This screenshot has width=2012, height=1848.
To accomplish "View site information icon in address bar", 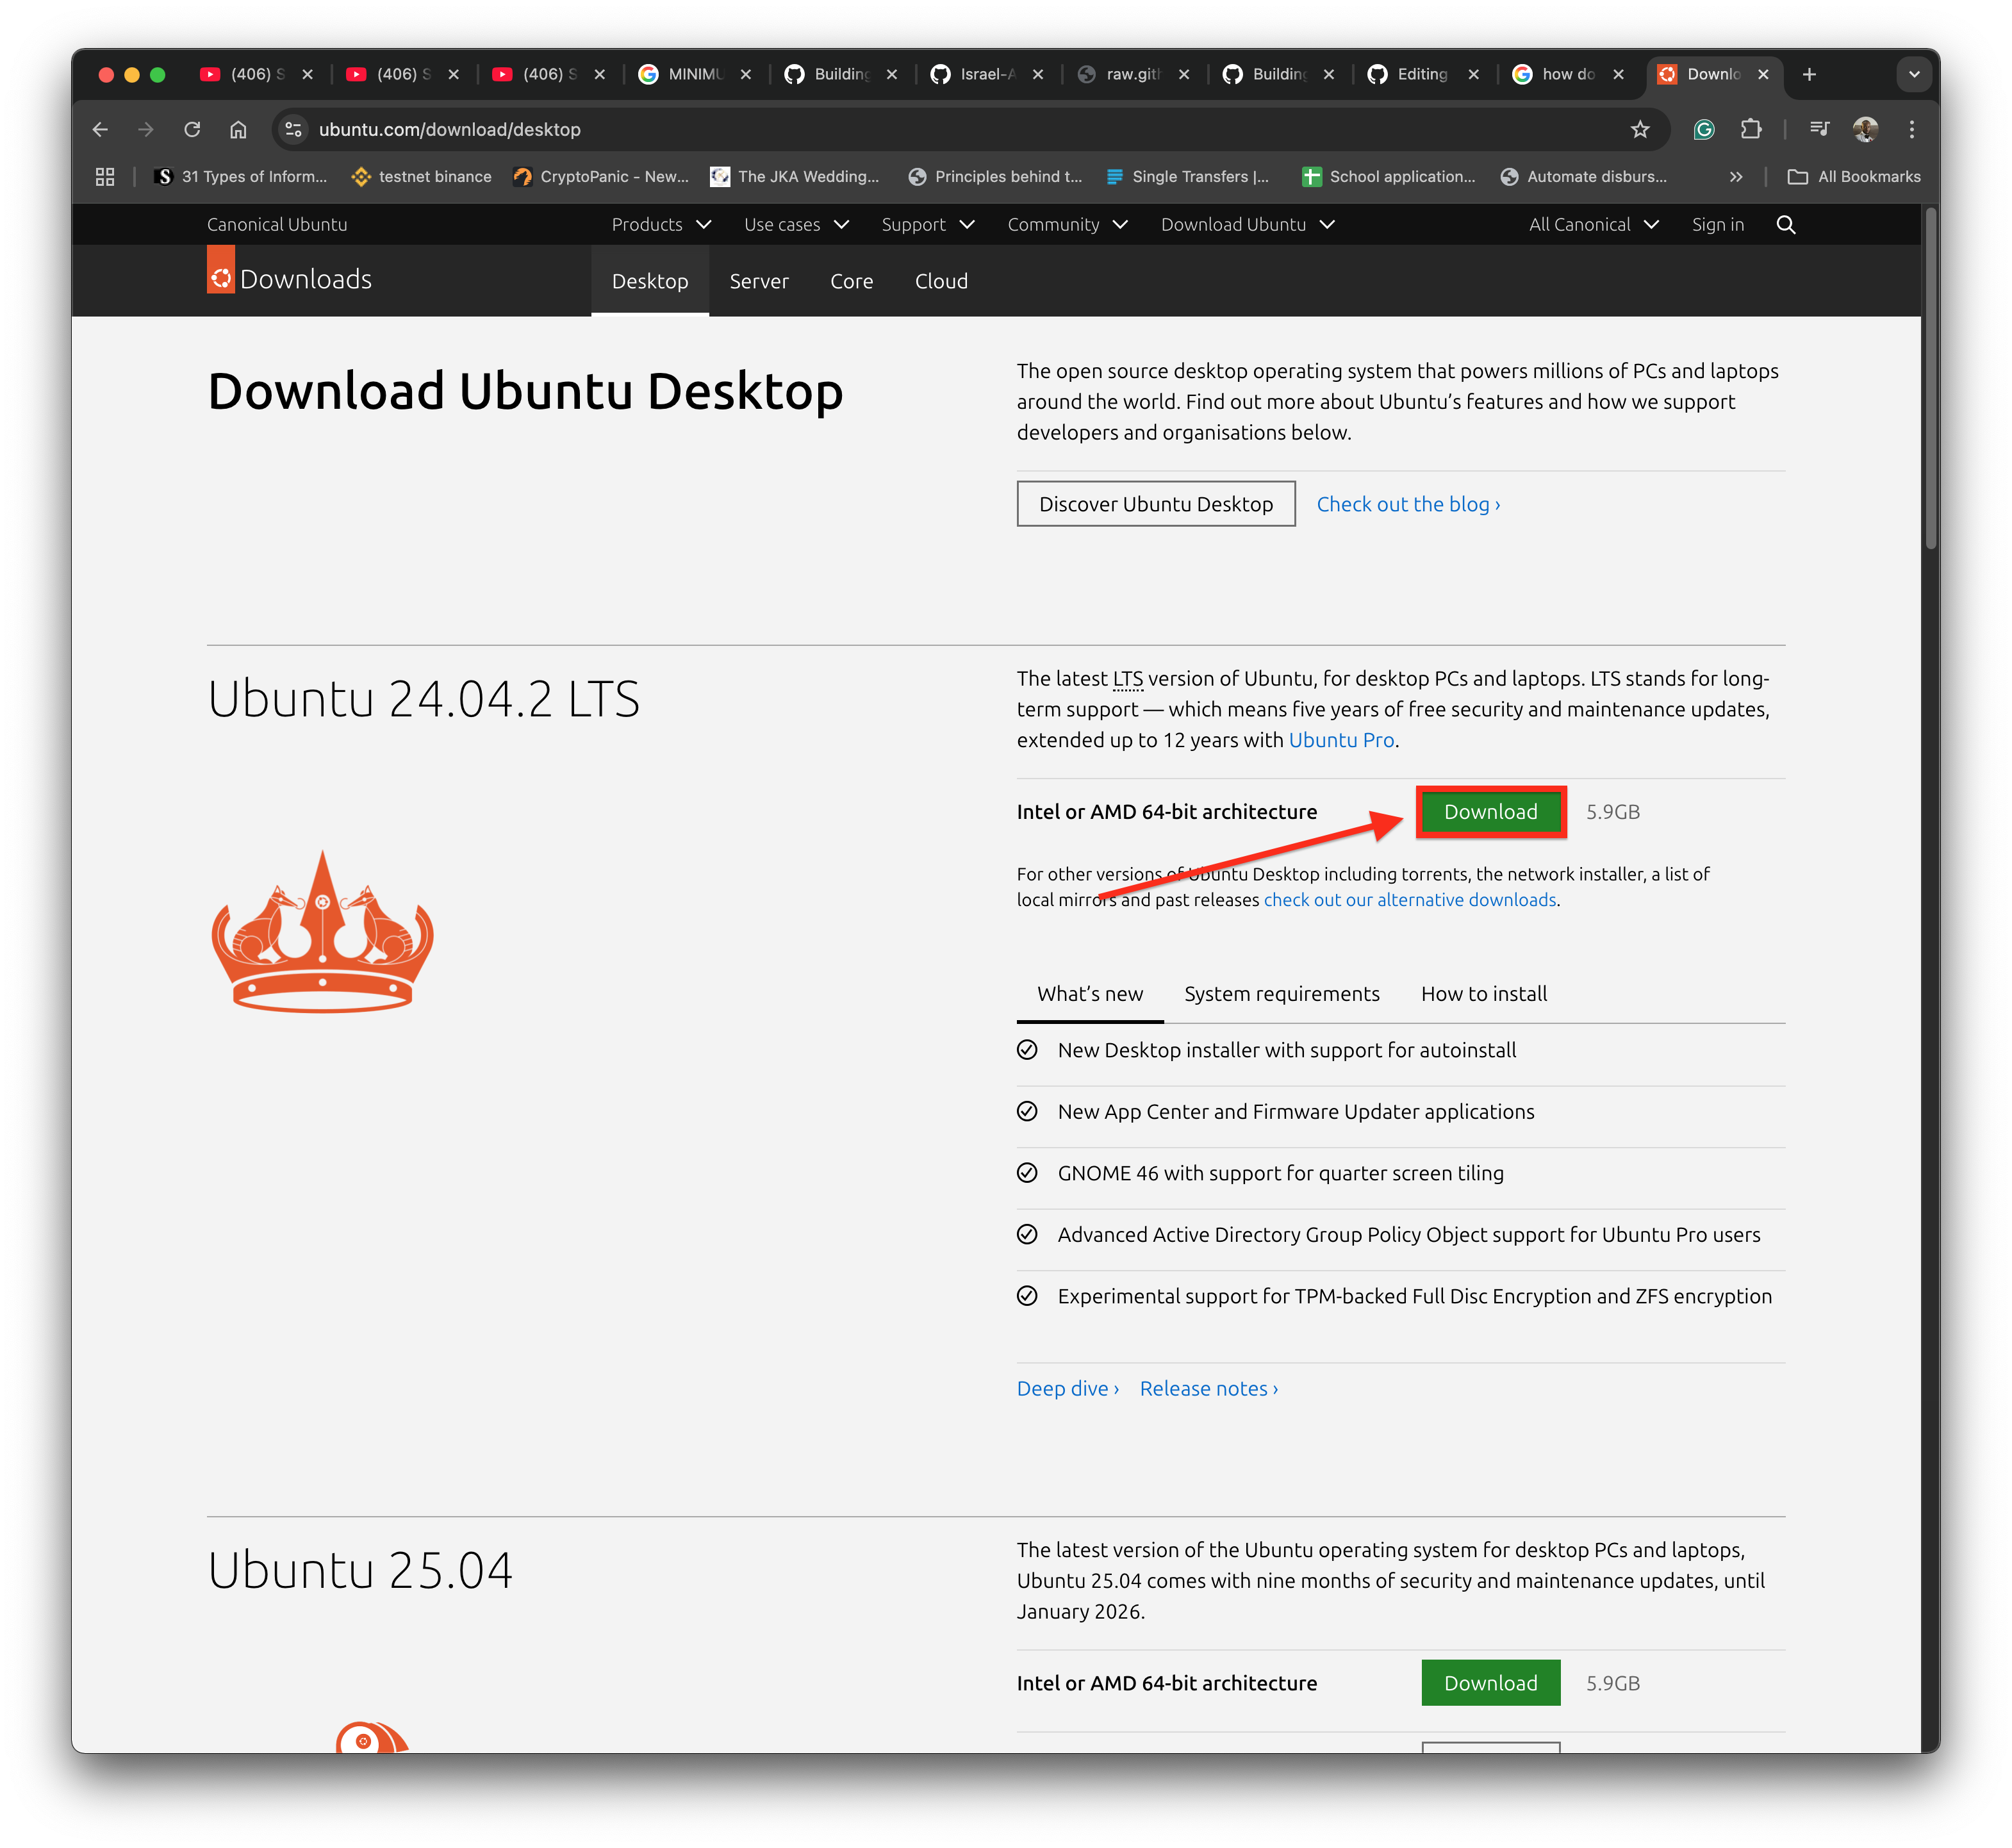I will coord(293,129).
